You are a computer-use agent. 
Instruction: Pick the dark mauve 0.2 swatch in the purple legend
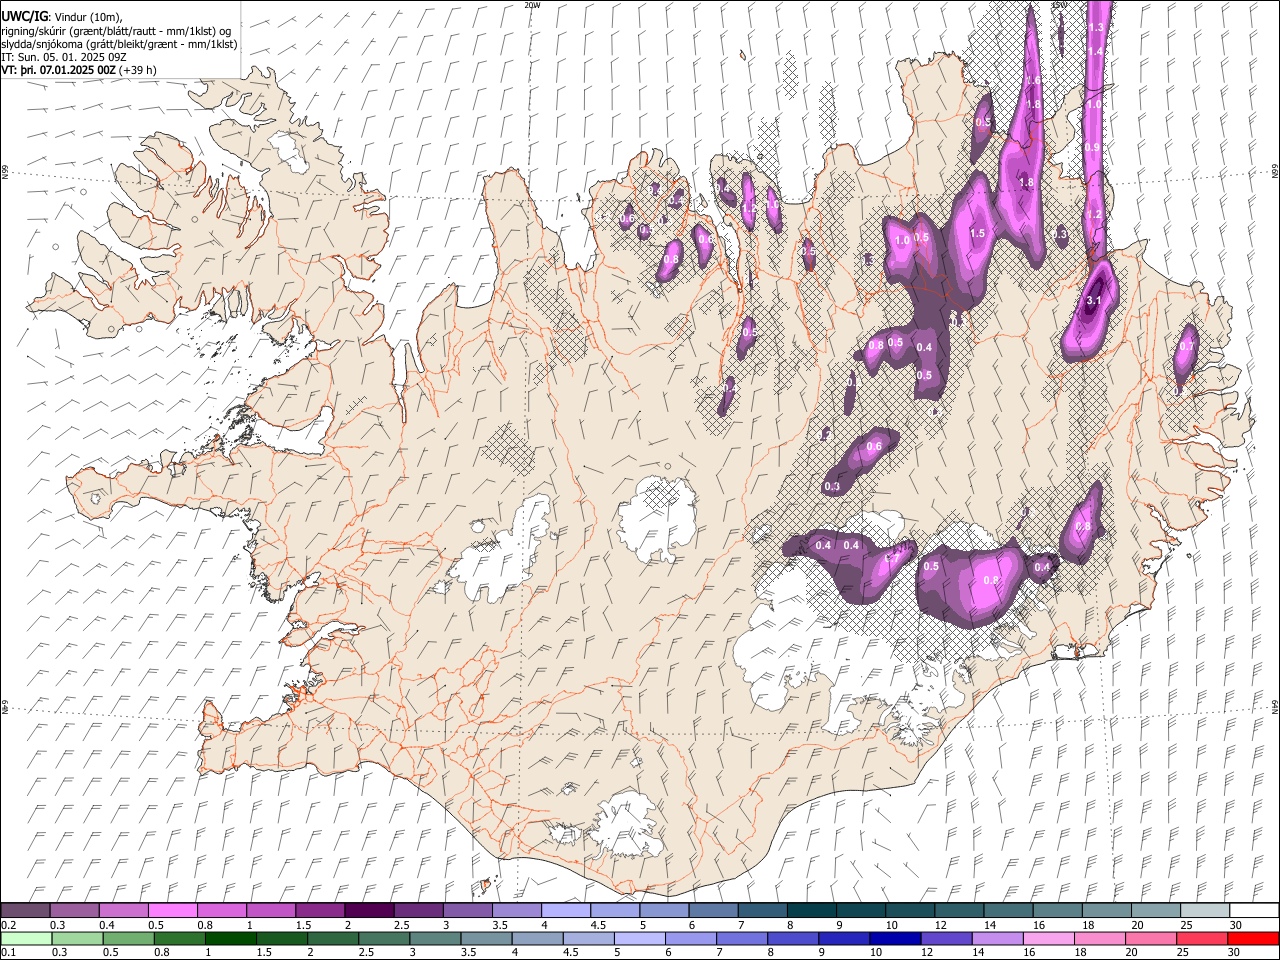click(25, 910)
